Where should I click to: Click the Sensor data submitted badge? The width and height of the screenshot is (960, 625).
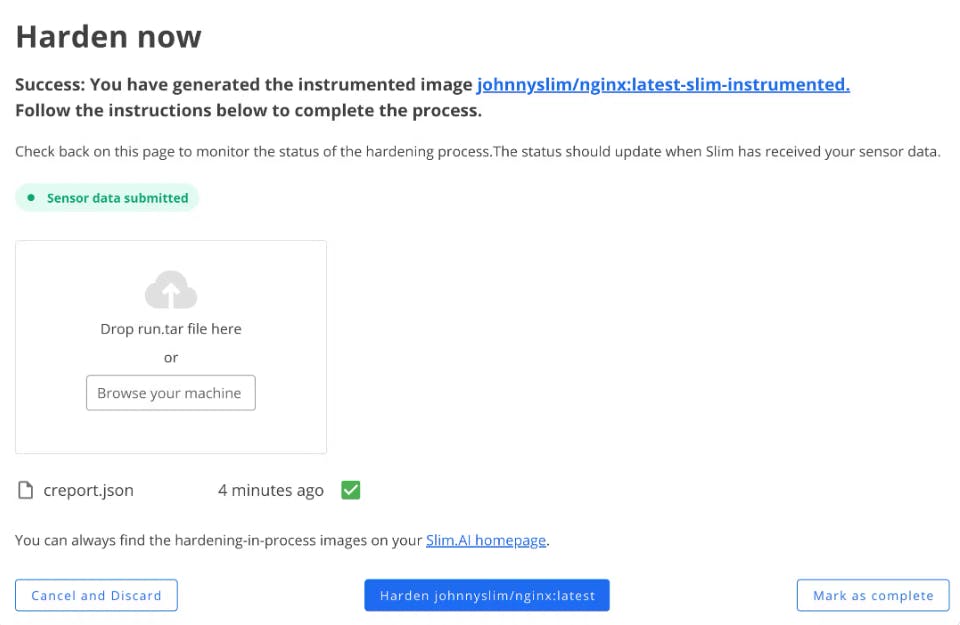(107, 198)
